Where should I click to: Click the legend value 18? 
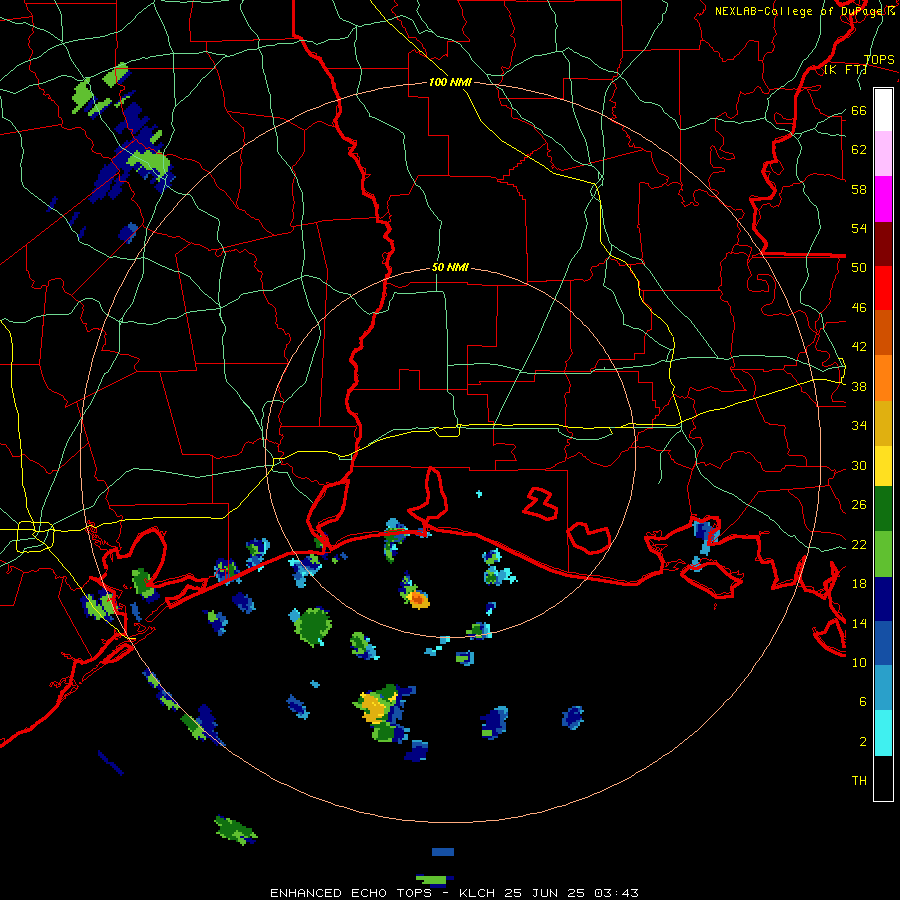coord(859,584)
